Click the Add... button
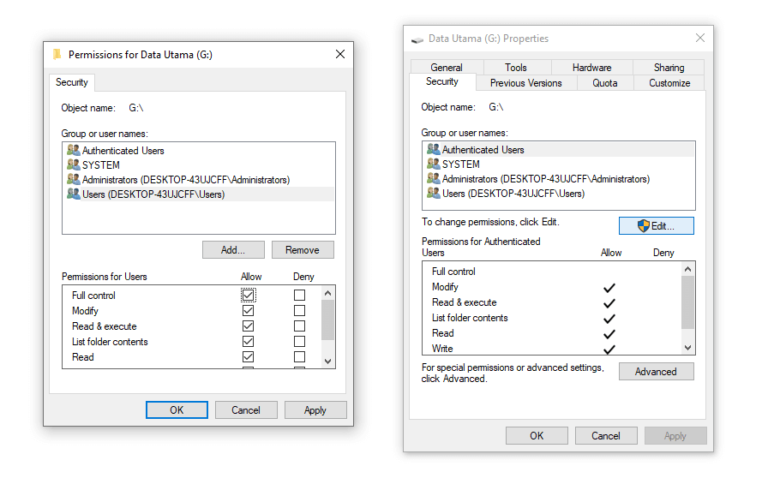Screen dimensions: 768x484 pos(233,250)
